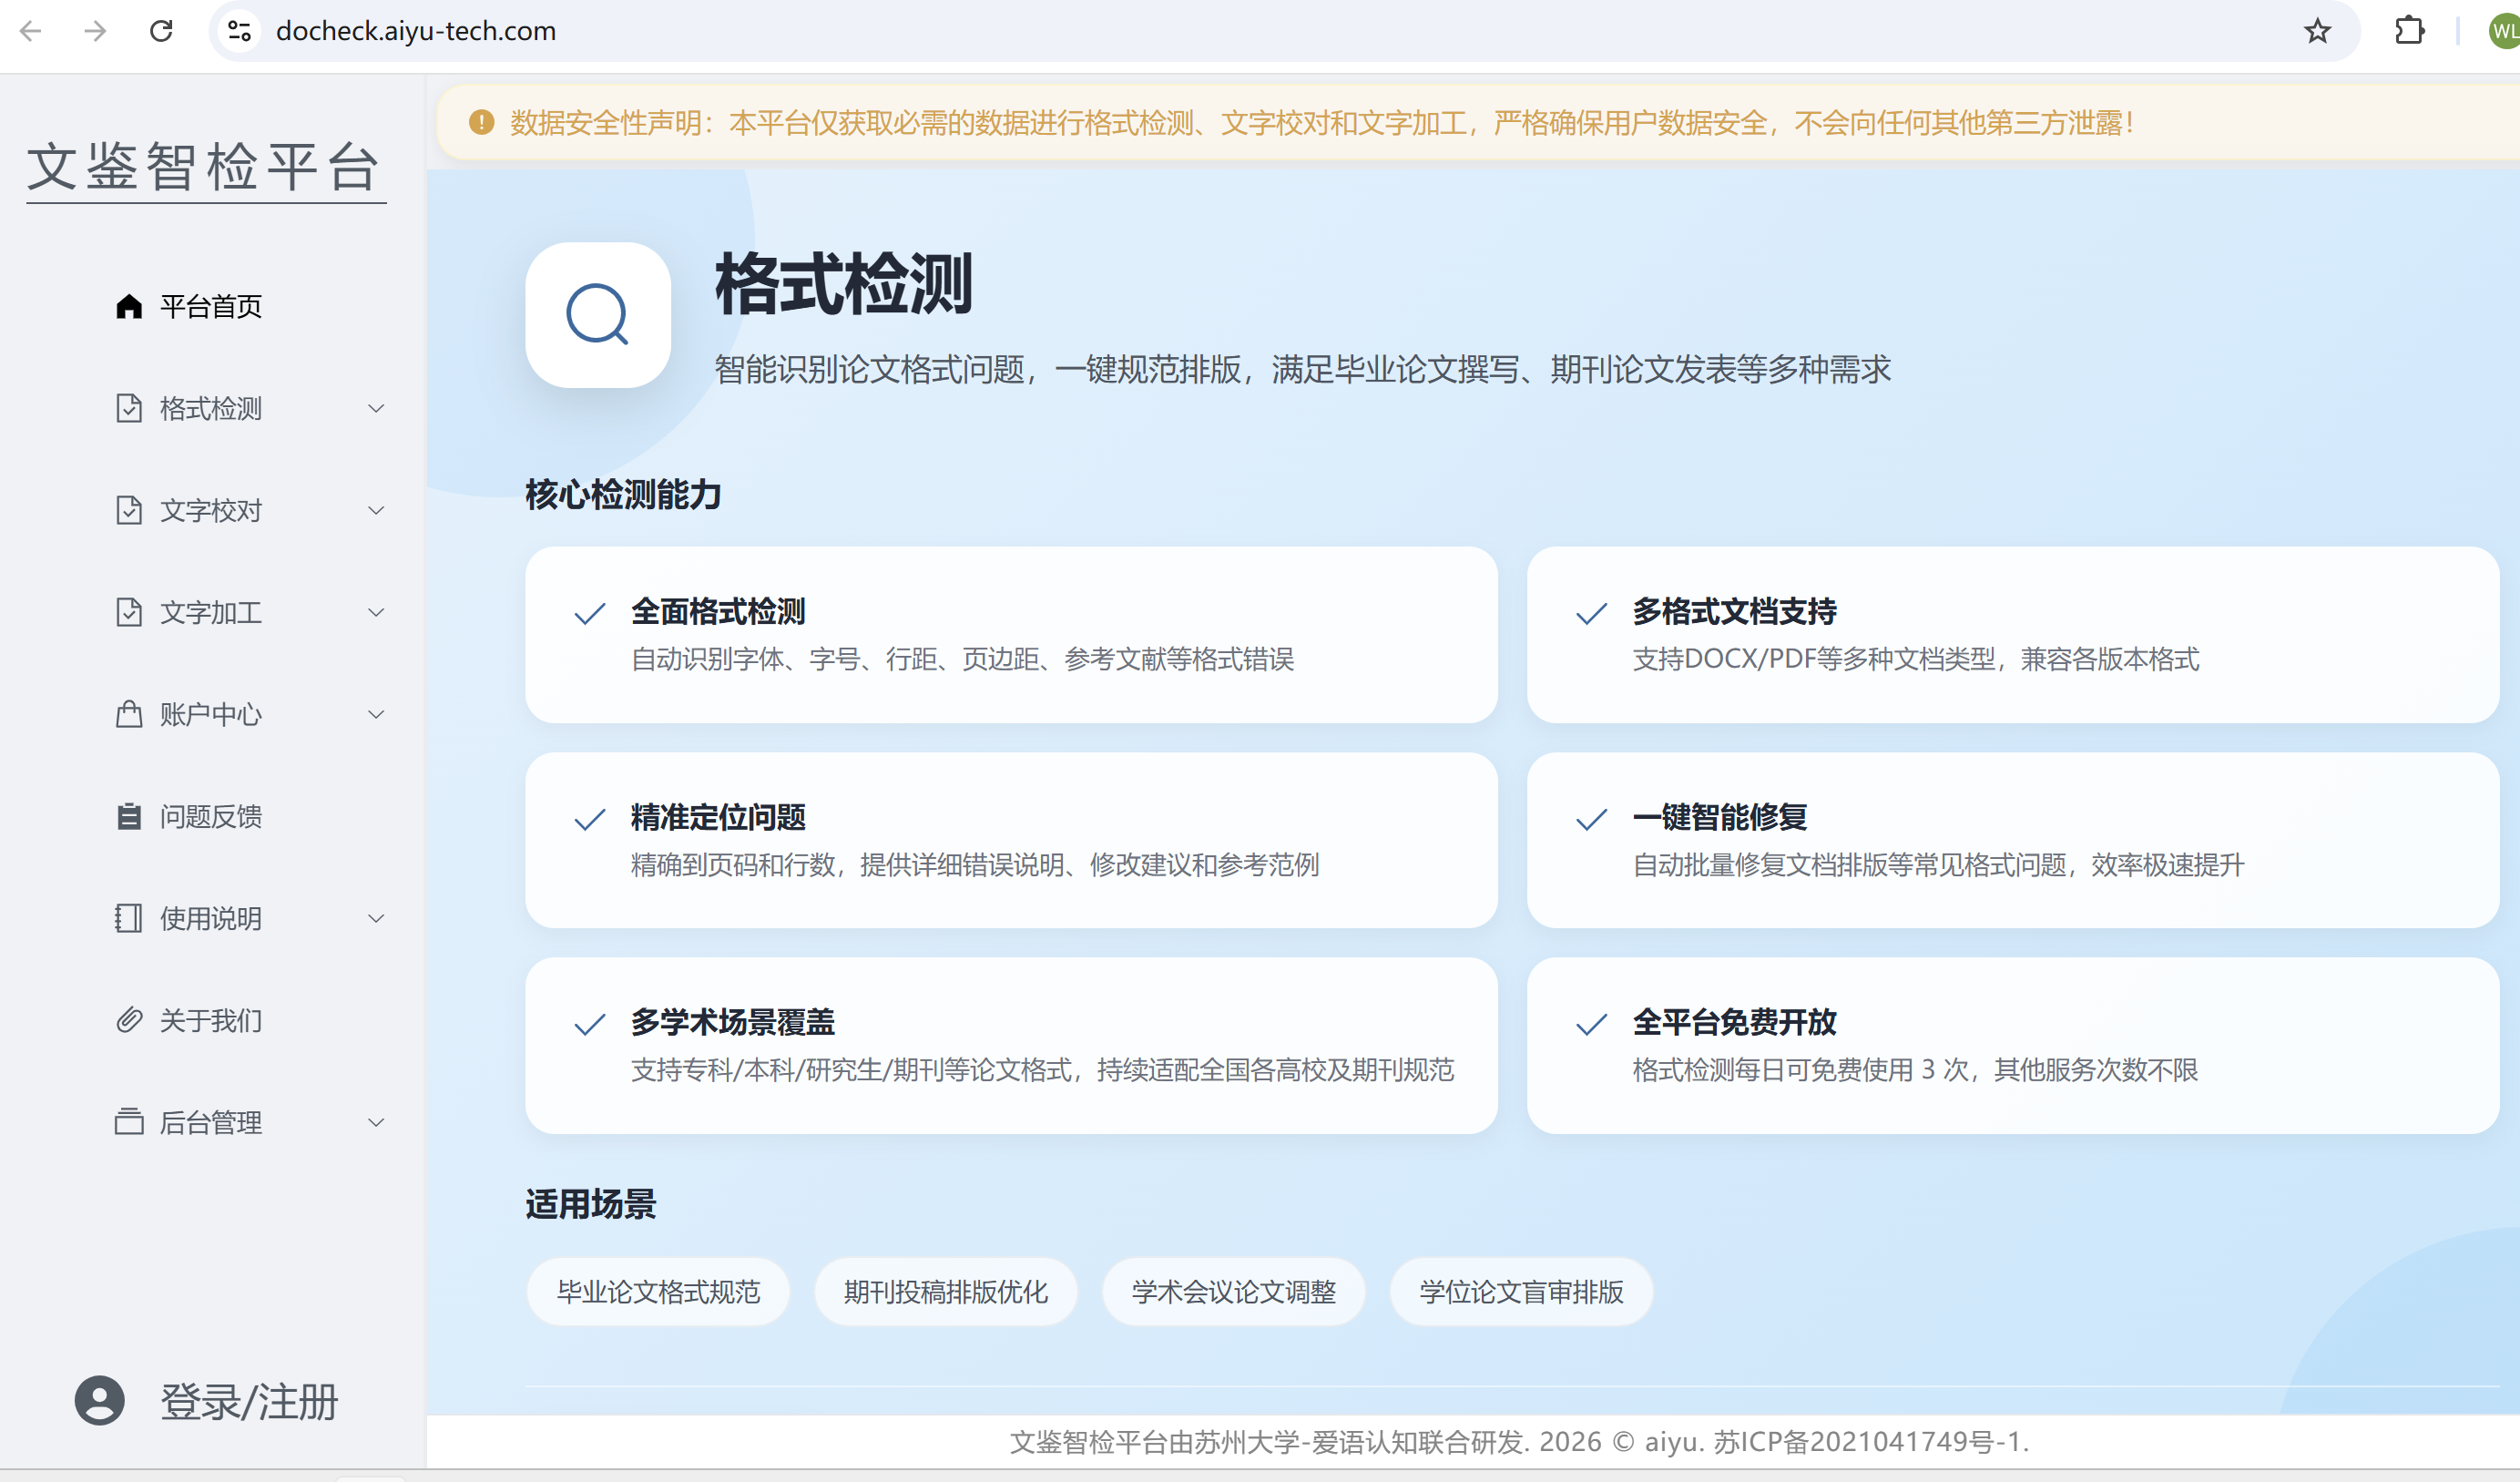The image size is (2520, 1482).
Task: Expand the 后台管理 menu chevron
Action: coord(376,1122)
